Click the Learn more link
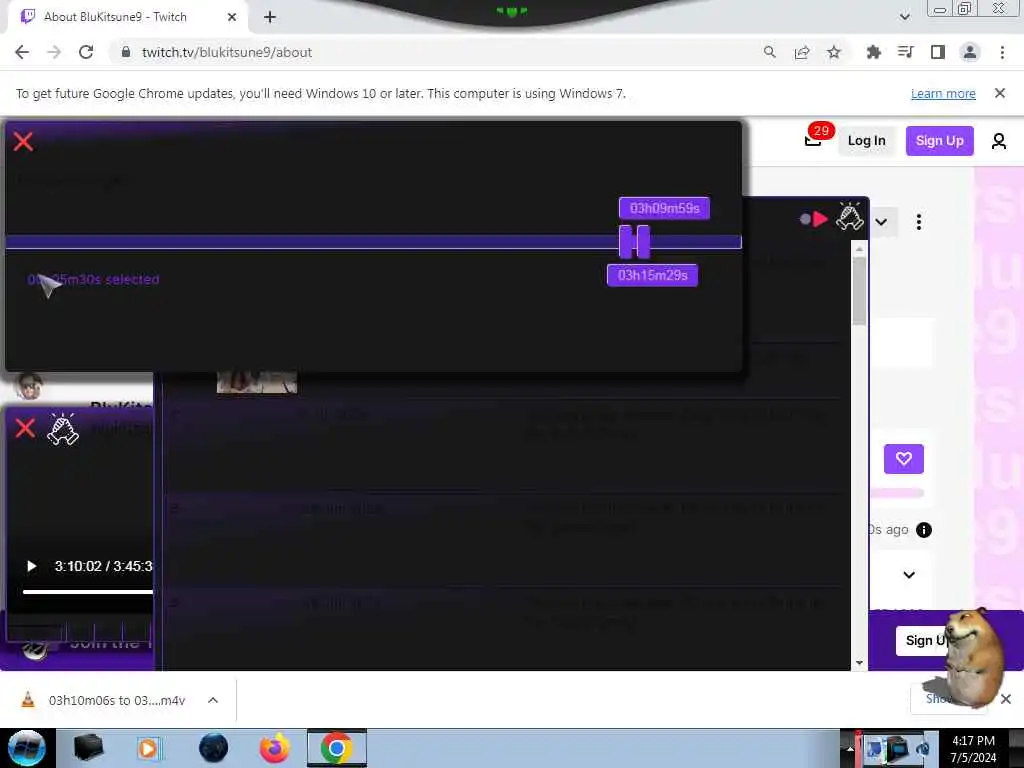Viewport: 1024px width, 768px height. [943, 93]
